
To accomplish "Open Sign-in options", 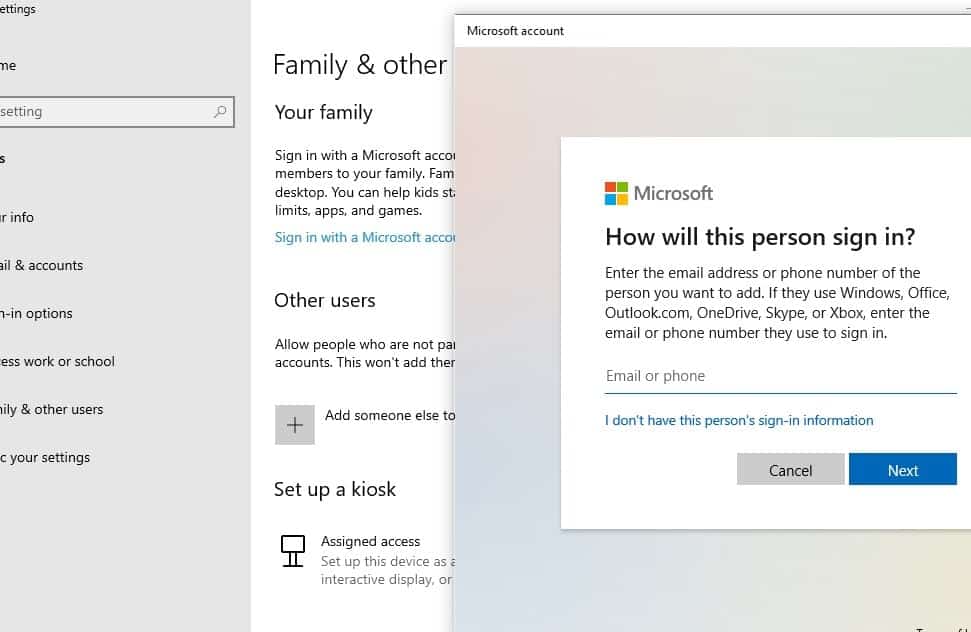I will coord(36,314).
